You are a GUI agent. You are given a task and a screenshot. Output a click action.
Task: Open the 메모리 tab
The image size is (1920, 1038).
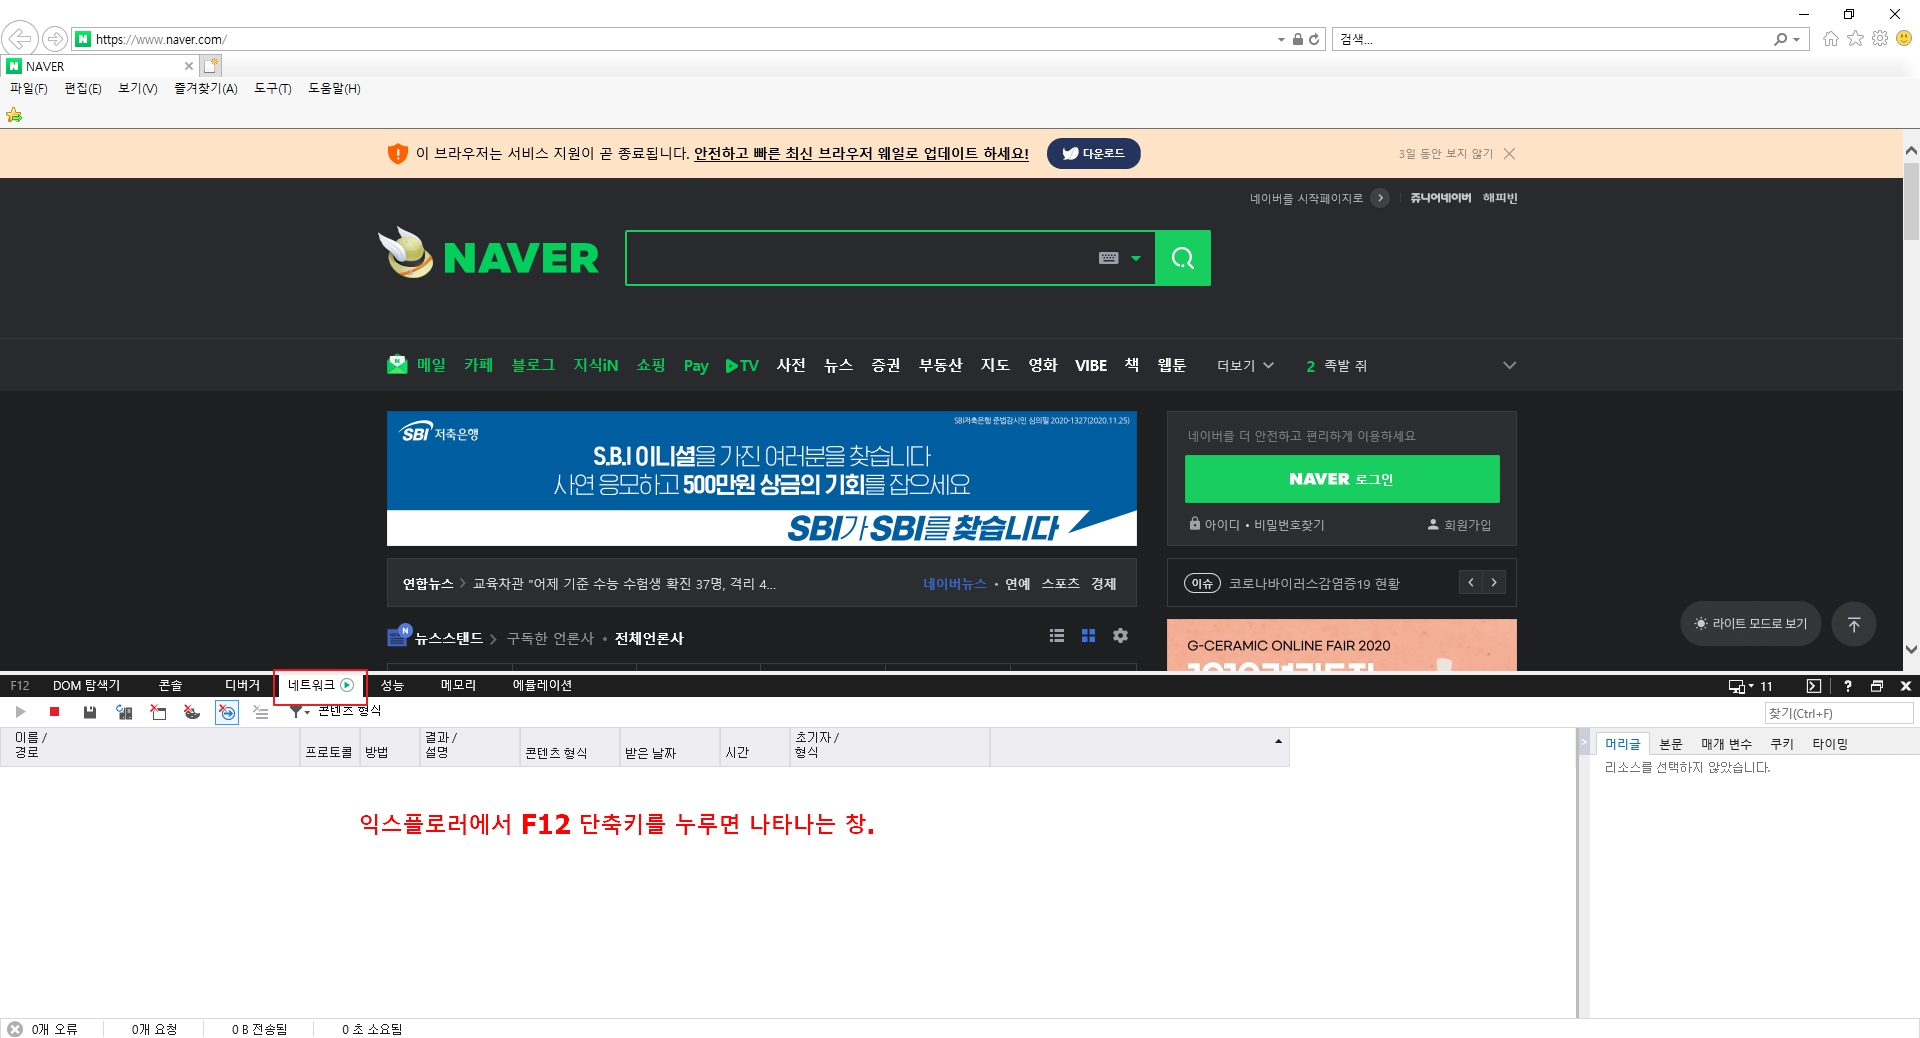tap(458, 686)
